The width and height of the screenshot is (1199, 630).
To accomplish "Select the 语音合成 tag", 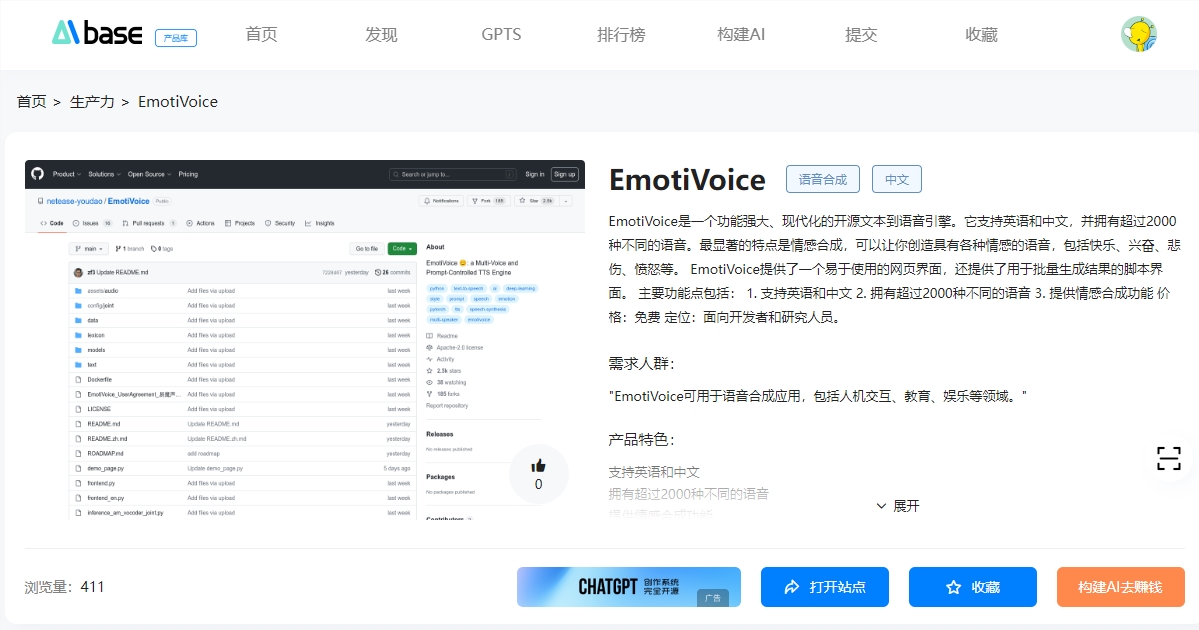I will (823, 180).
